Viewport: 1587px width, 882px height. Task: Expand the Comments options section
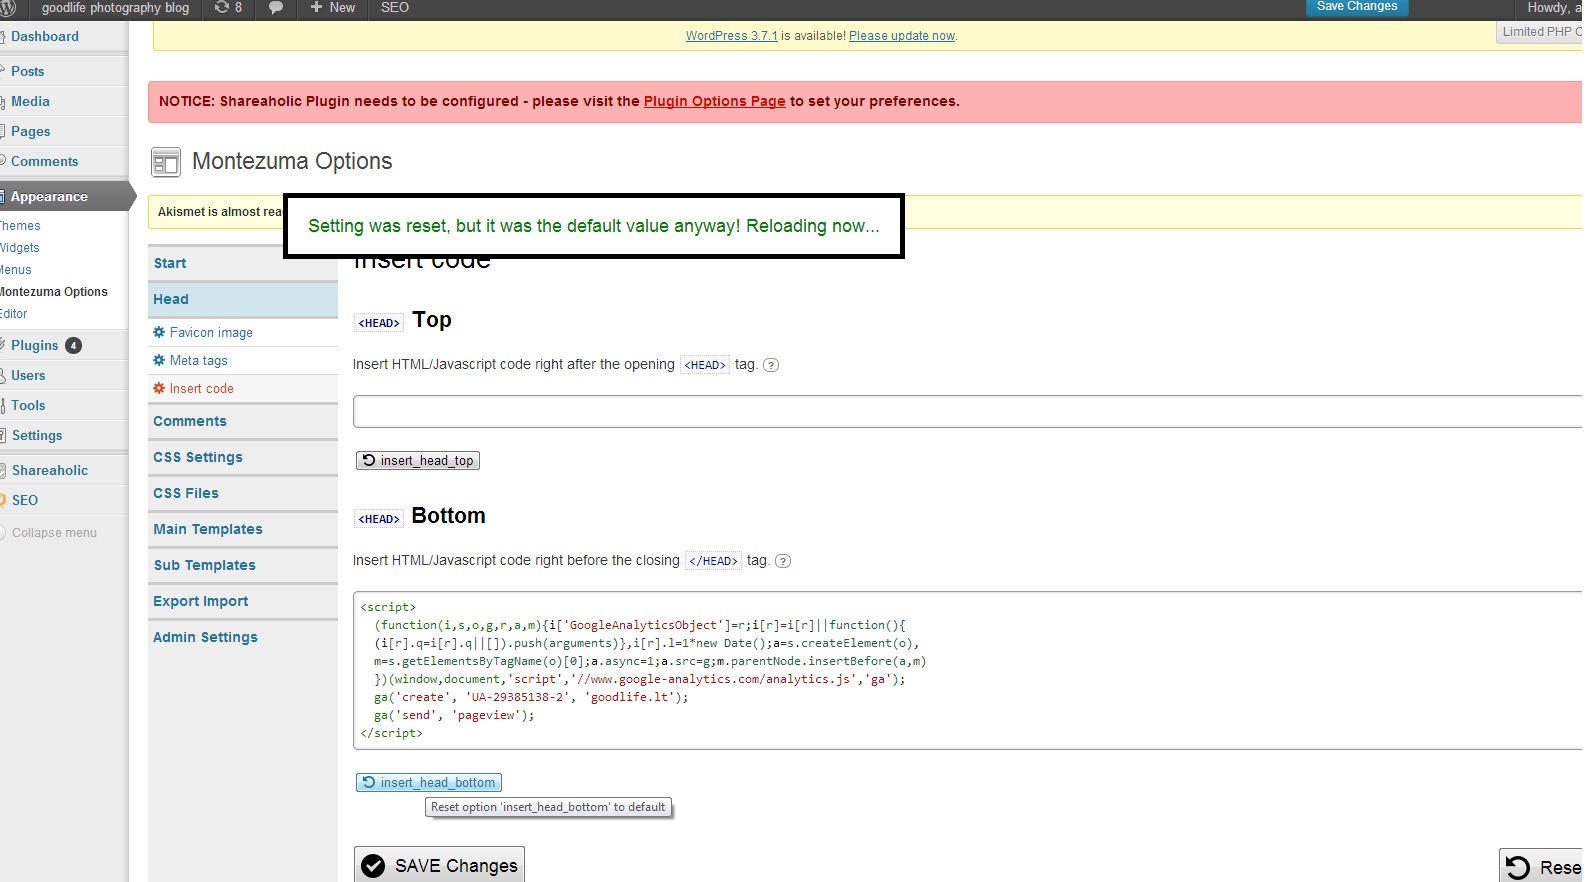243,421
